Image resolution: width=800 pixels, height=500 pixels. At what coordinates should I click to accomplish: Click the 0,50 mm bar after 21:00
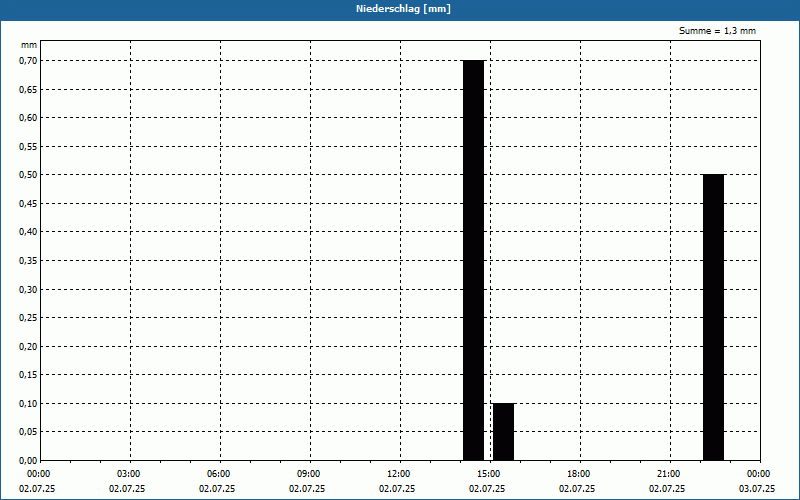point(713,317)
